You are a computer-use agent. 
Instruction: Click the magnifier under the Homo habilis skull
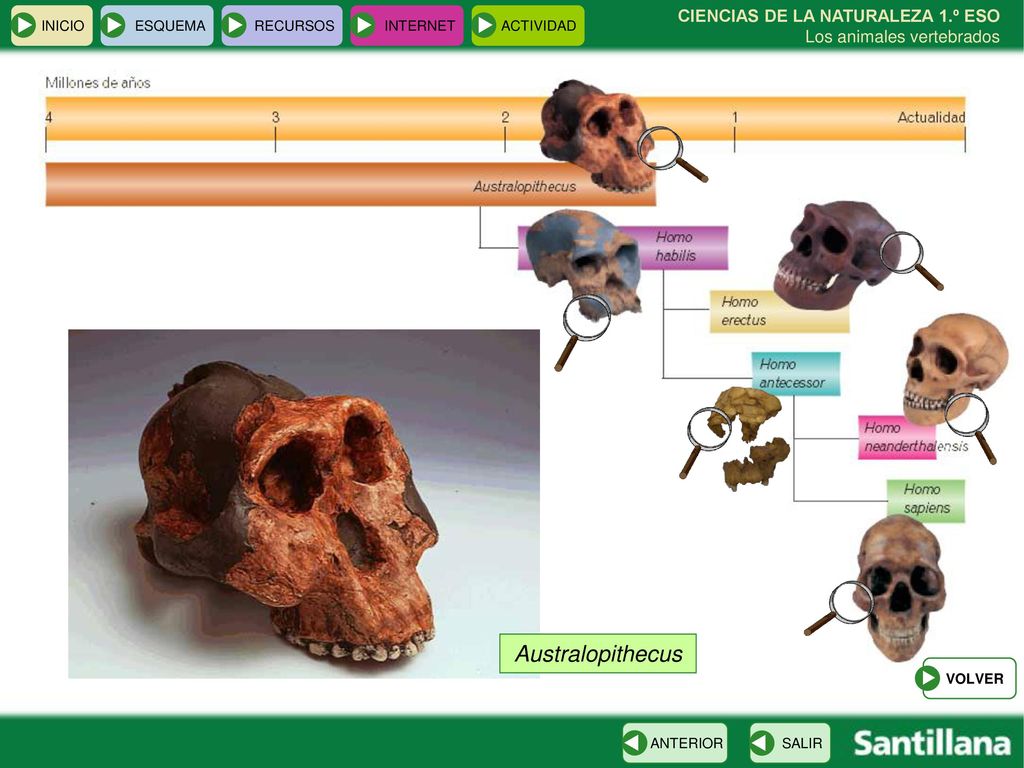coord(582,331)
